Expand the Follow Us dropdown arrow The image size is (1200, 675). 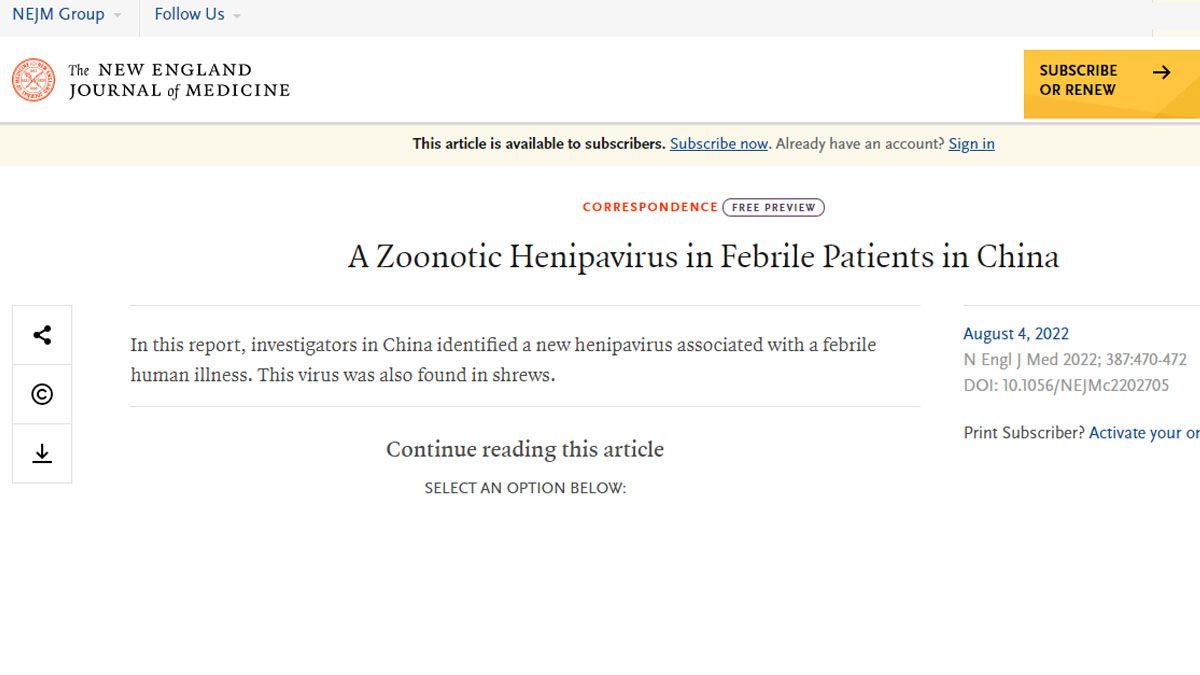(x=236, y=16)
